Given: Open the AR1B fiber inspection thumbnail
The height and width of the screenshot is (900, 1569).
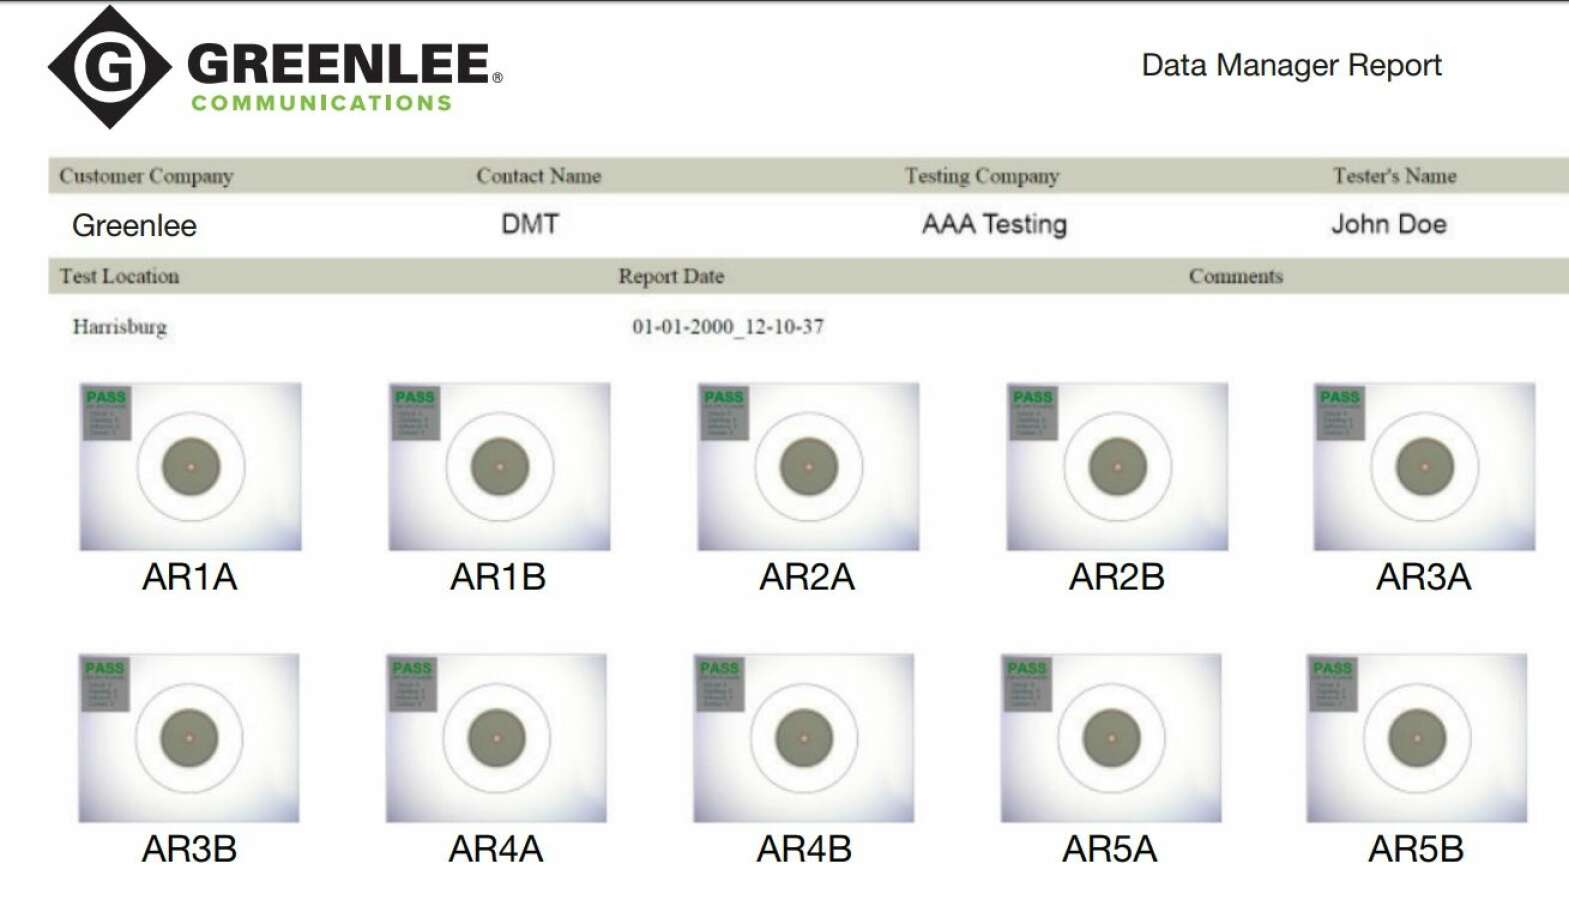Looking at the screenshot, I should pyautogui.click(x=499, y=466).
